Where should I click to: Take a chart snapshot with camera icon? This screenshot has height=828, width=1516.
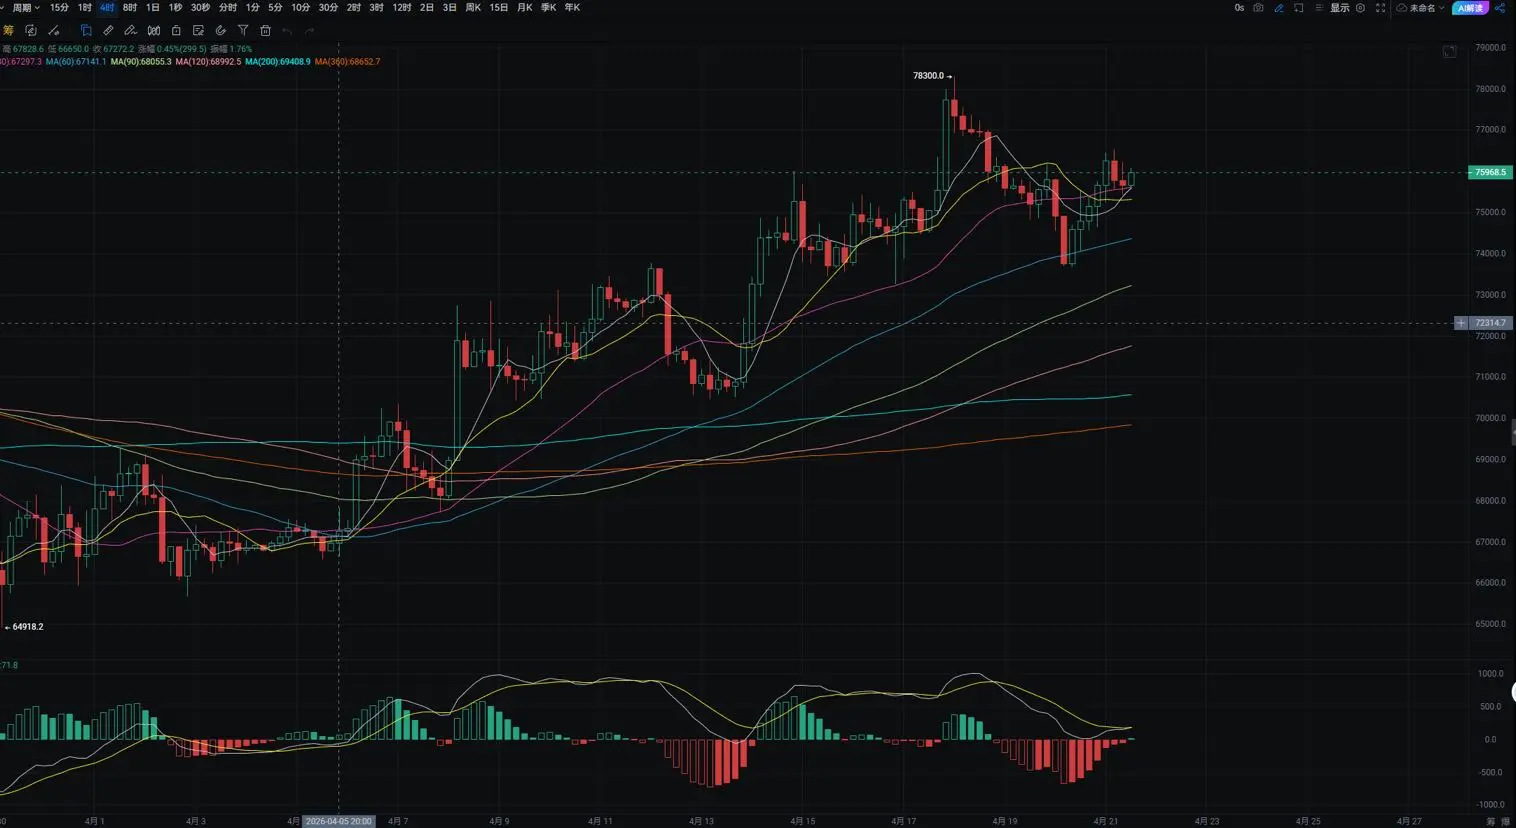click(1258, 8)
